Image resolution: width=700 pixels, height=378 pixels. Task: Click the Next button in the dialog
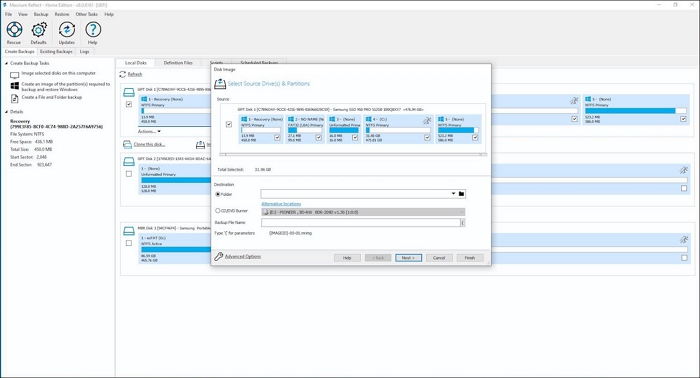tap(408, 258)
